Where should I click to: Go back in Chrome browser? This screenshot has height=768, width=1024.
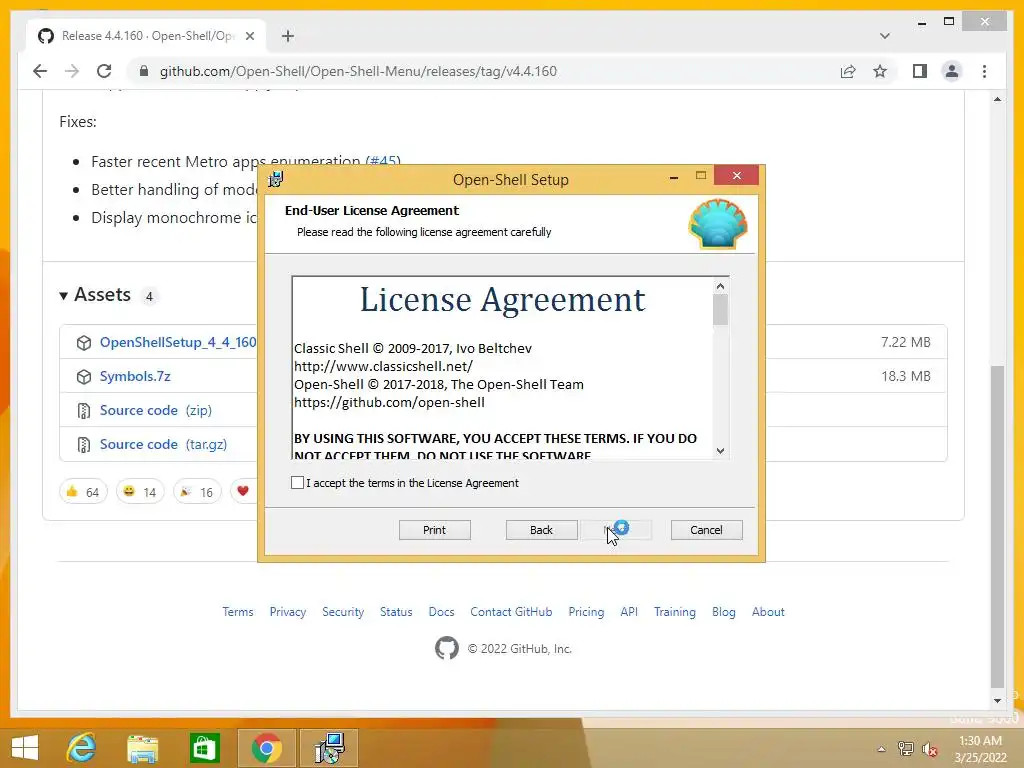tap(40, 71)
